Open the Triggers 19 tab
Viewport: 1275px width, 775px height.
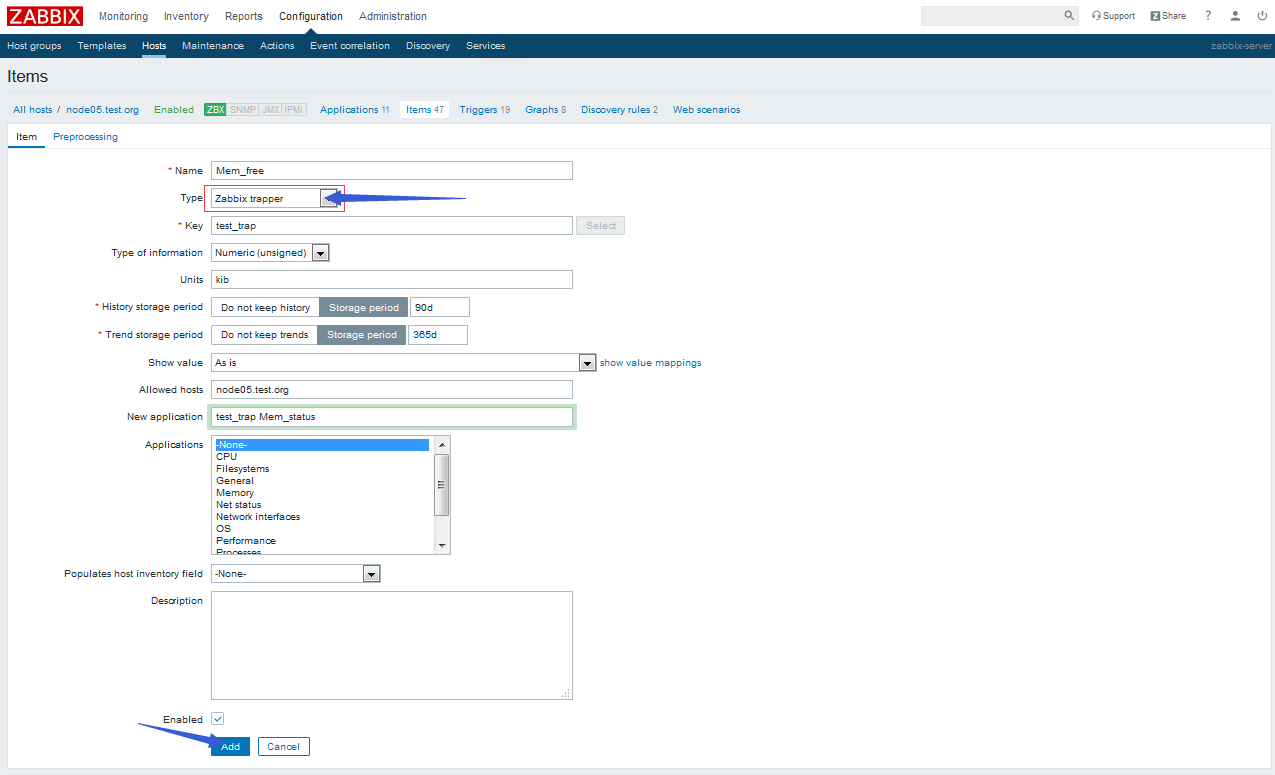coord(484,109)
